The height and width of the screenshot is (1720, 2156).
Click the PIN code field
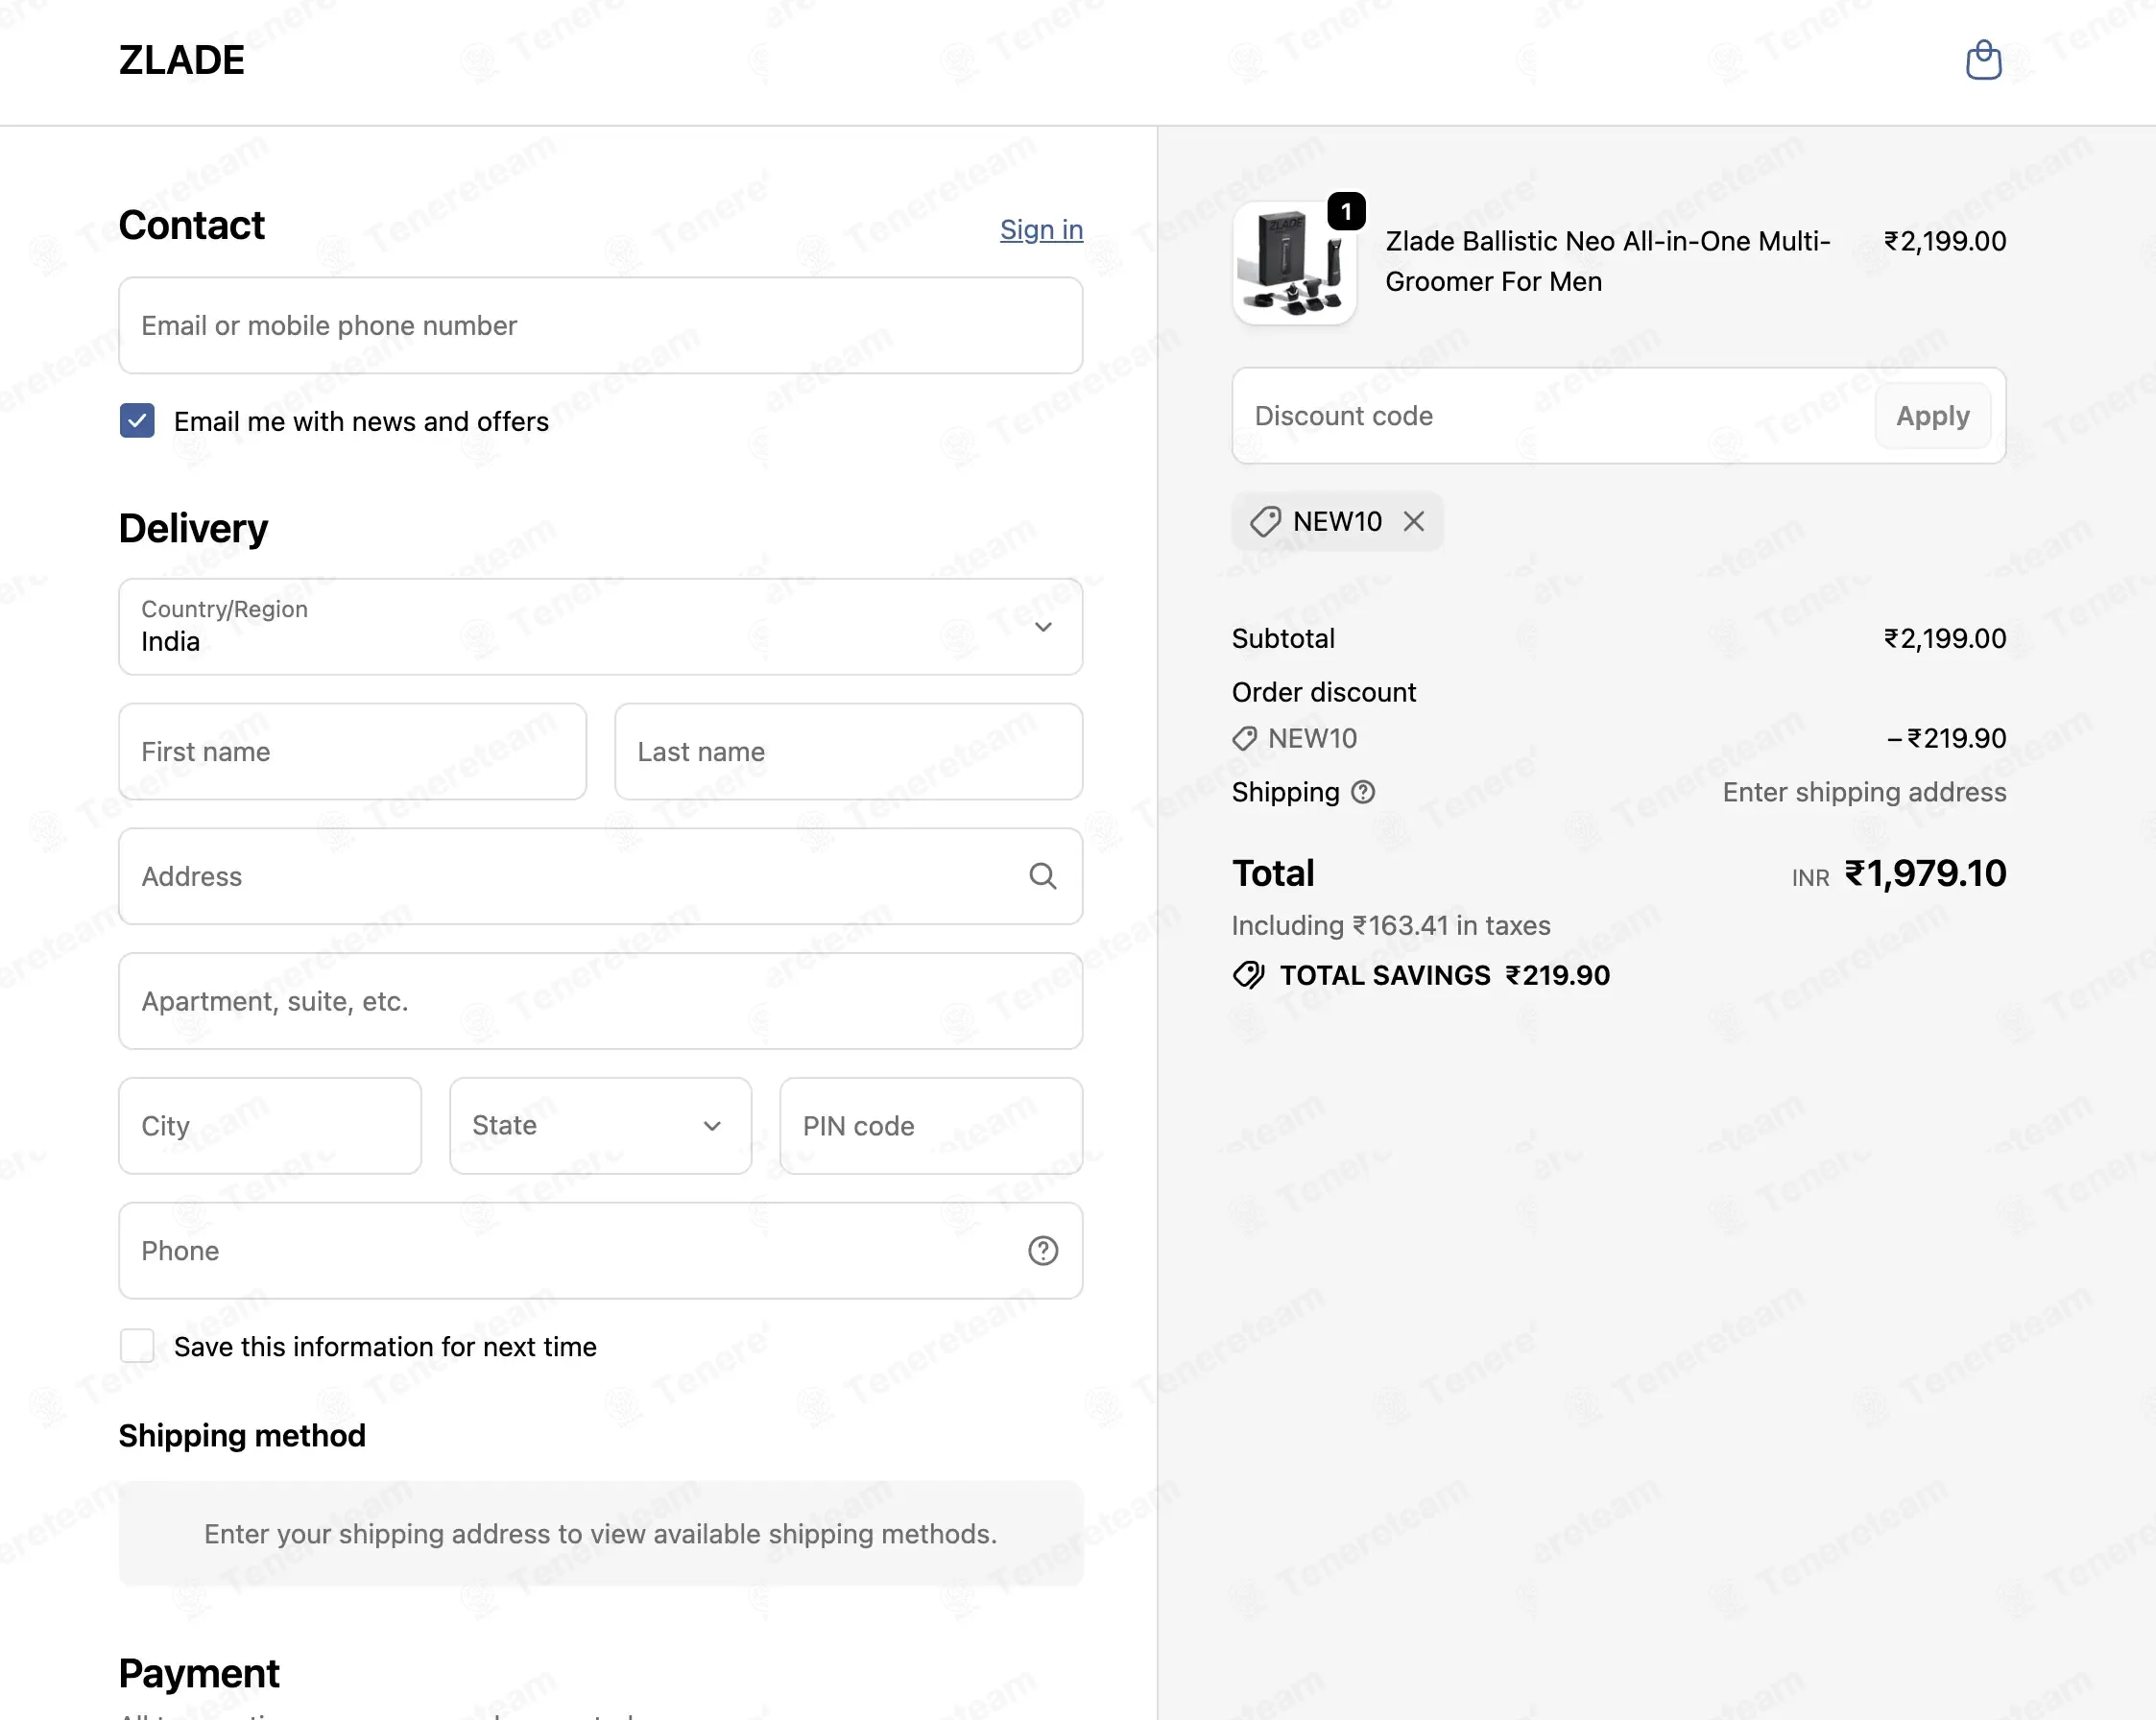pyautogui.click(x=931, y=1125)
